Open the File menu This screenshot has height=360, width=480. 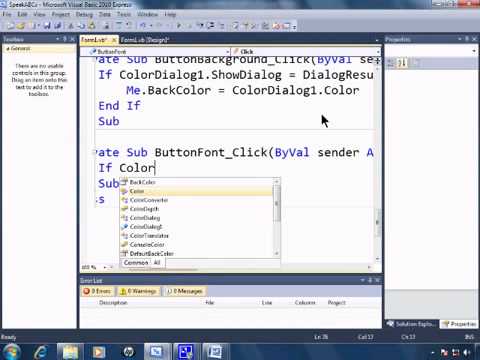[7, 14]
